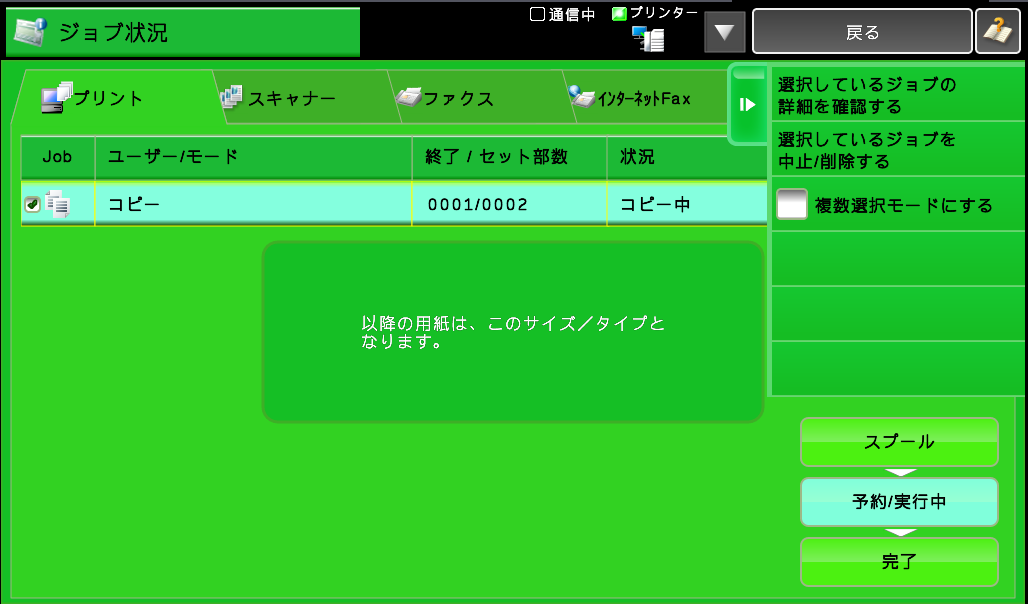Click the printer status device icon
The image size is (1028, 604).
(648, 39)
